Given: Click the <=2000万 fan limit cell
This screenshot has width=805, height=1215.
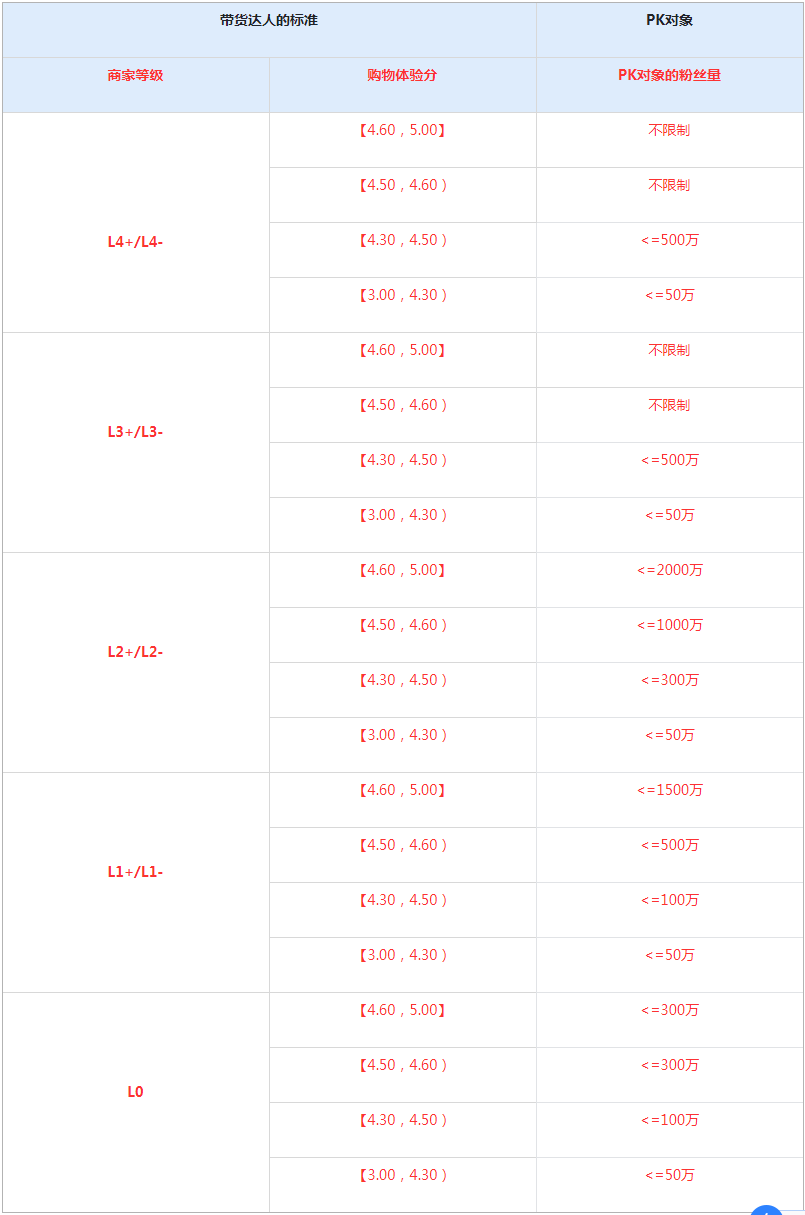Looking at the screenshot, I should tap(669, 570).
